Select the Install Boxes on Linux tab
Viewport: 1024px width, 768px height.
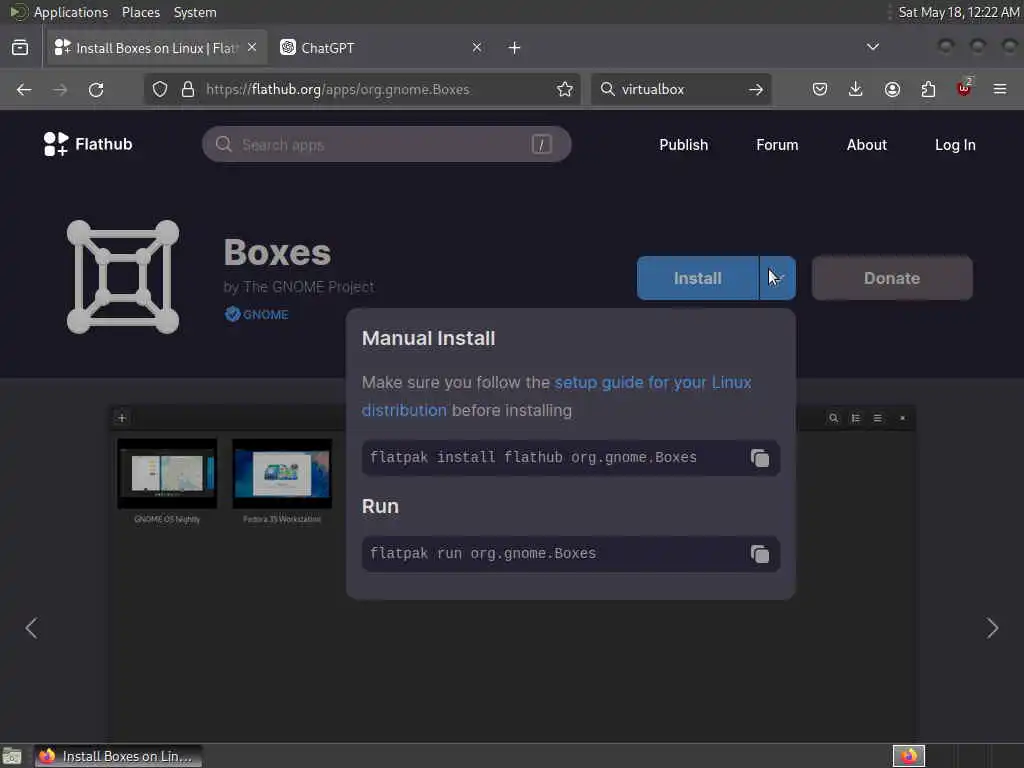[x=157, y=48]
